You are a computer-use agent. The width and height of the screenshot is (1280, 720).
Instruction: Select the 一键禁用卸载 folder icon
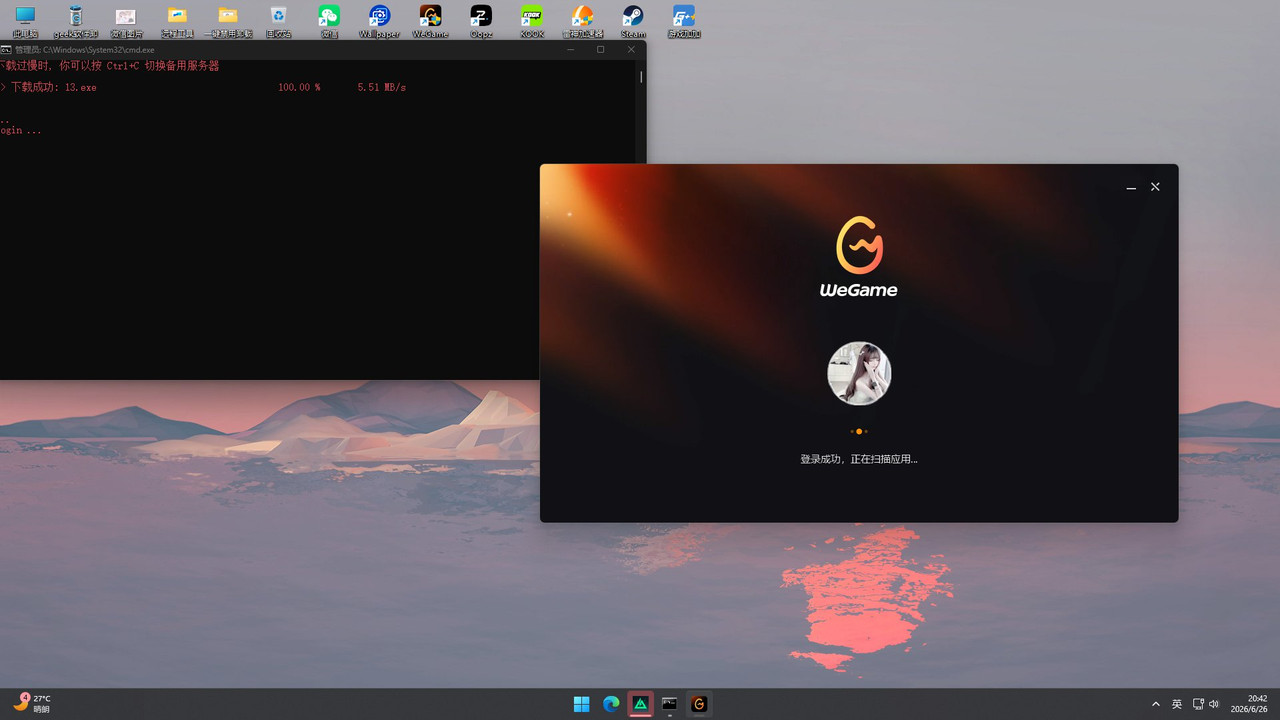pyautogui.click(x=228, y=20)
